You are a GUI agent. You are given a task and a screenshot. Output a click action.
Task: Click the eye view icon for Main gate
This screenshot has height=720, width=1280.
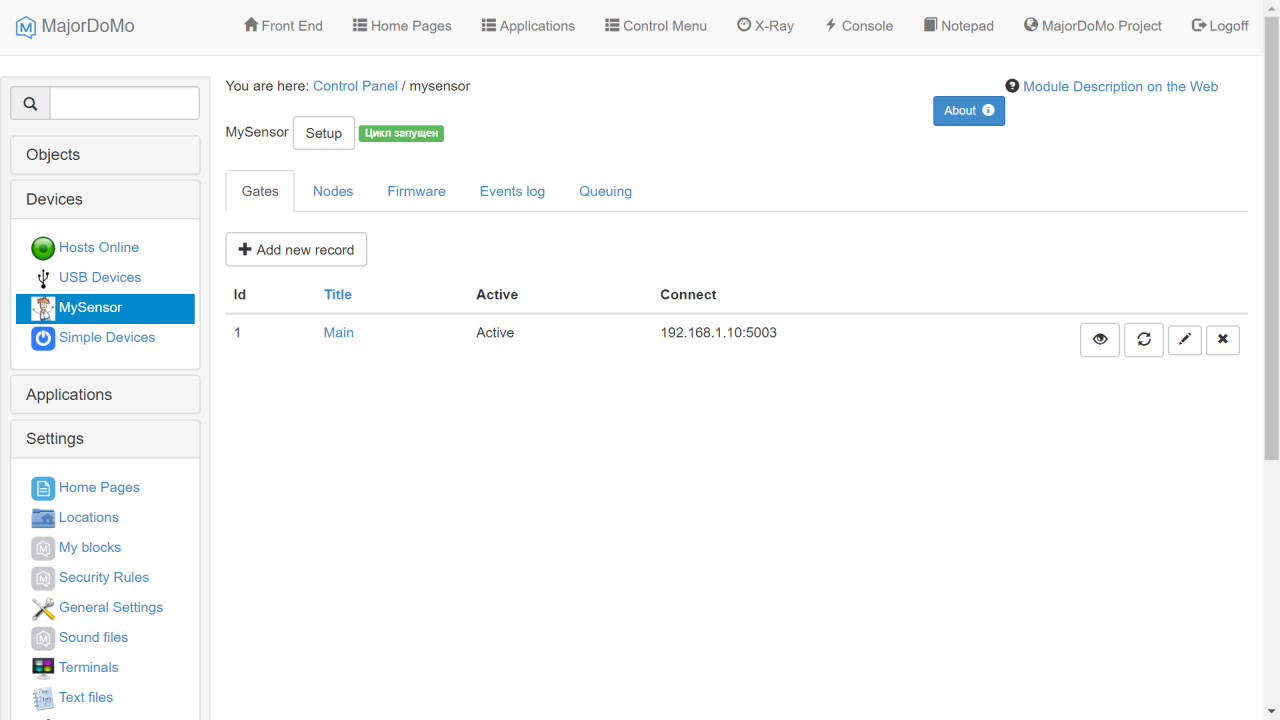[1099, 340]
